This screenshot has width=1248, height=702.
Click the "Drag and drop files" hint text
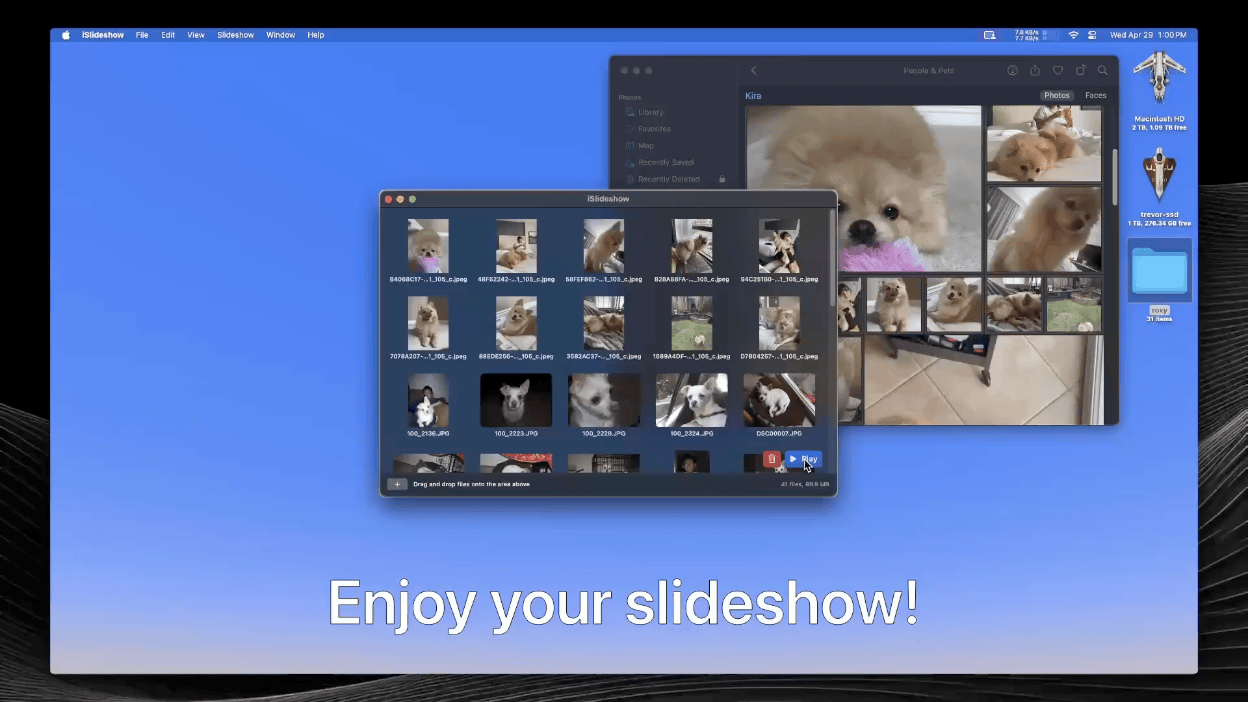click(472, 484)
